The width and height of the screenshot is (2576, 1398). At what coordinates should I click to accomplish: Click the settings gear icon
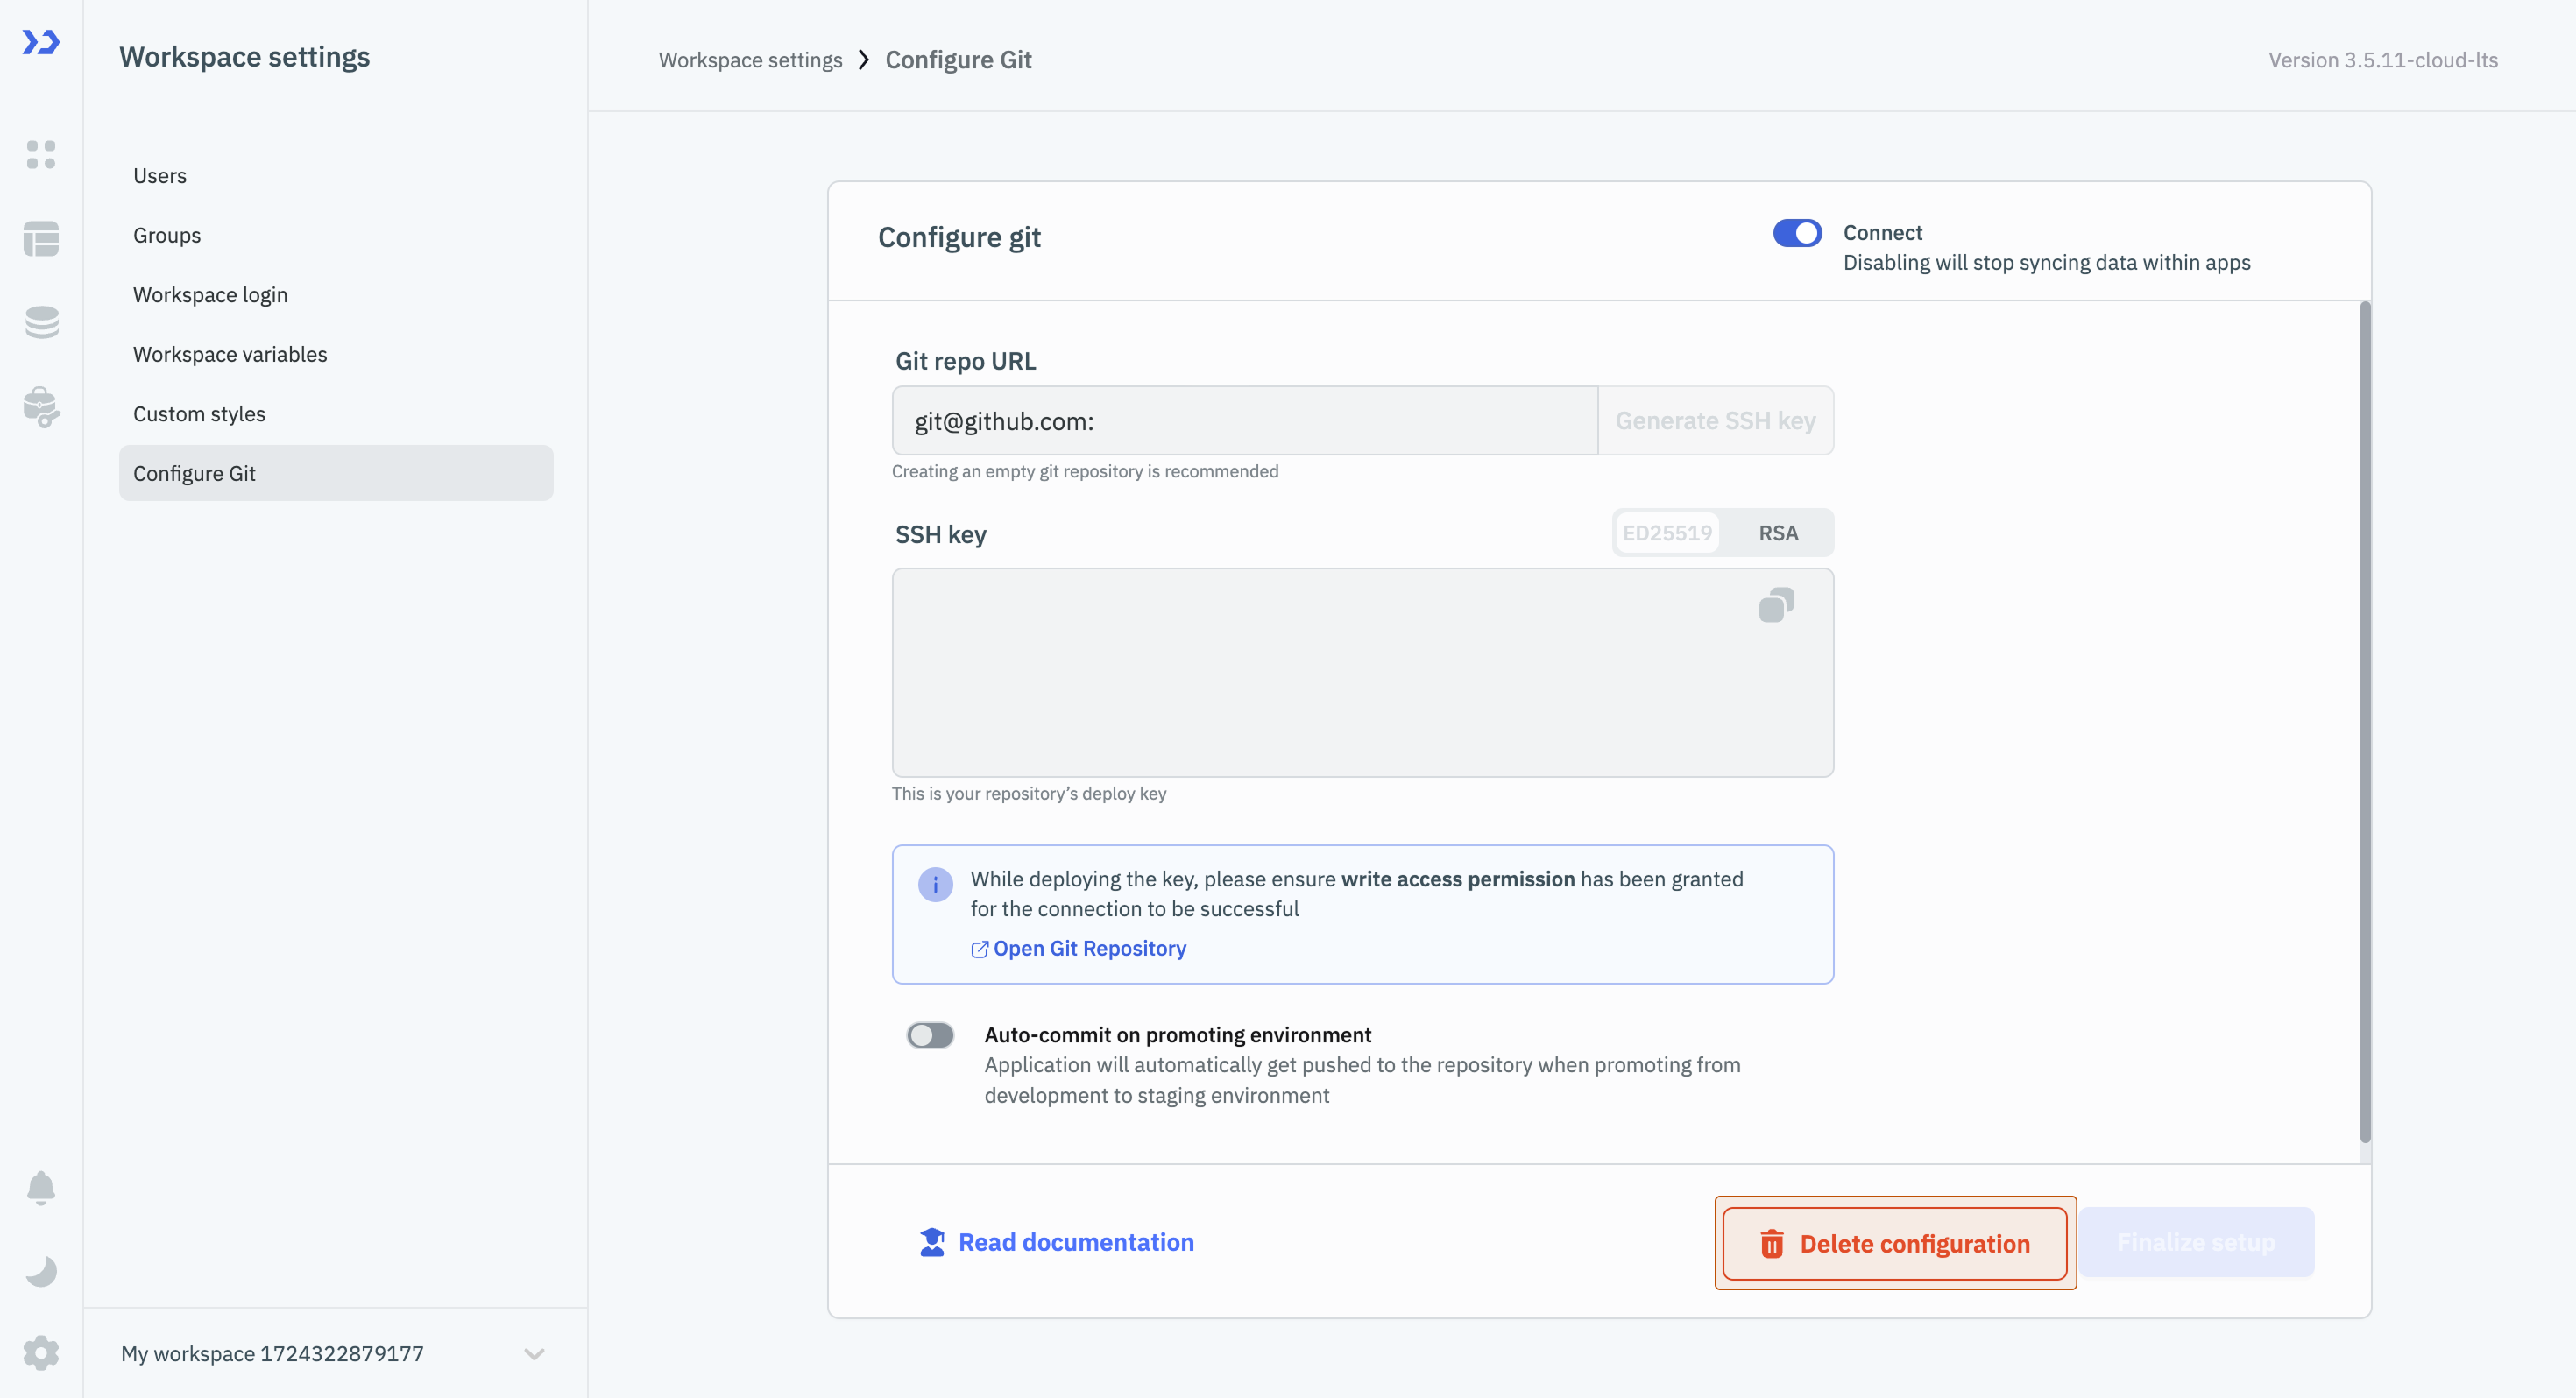point(41,1353)
